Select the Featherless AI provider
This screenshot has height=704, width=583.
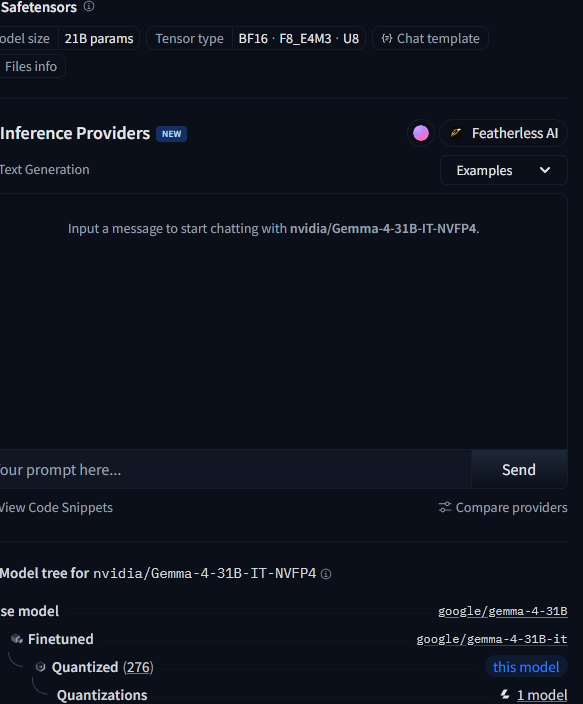point(504,133)
